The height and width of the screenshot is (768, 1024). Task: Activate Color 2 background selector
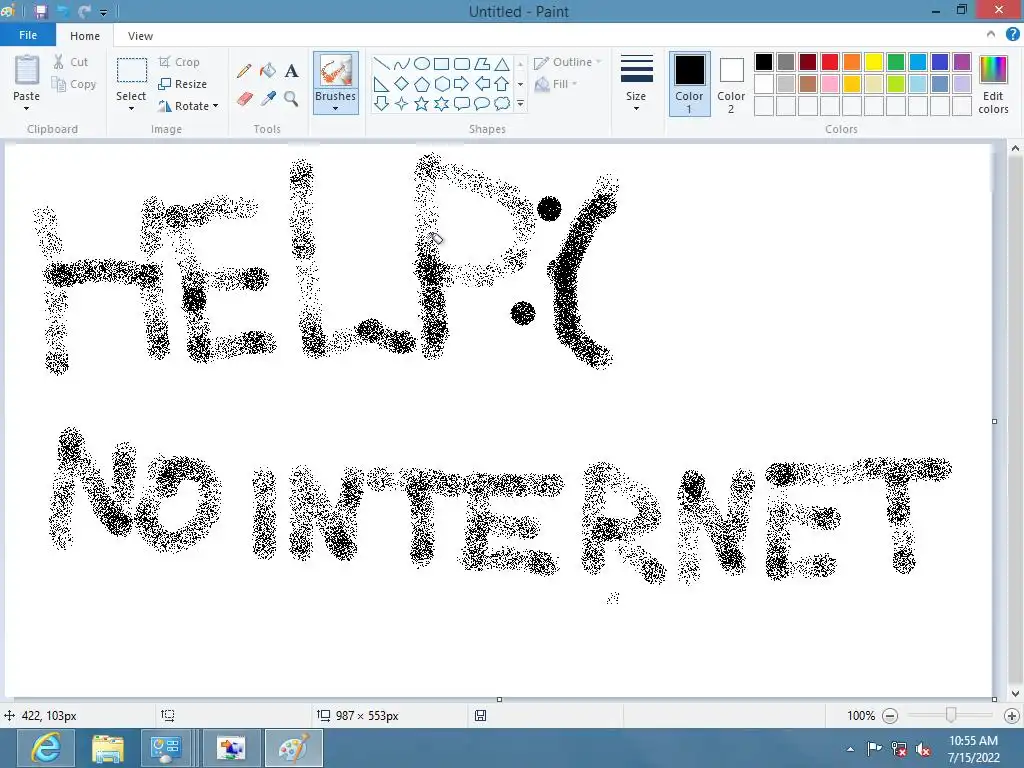pos(731,84)
